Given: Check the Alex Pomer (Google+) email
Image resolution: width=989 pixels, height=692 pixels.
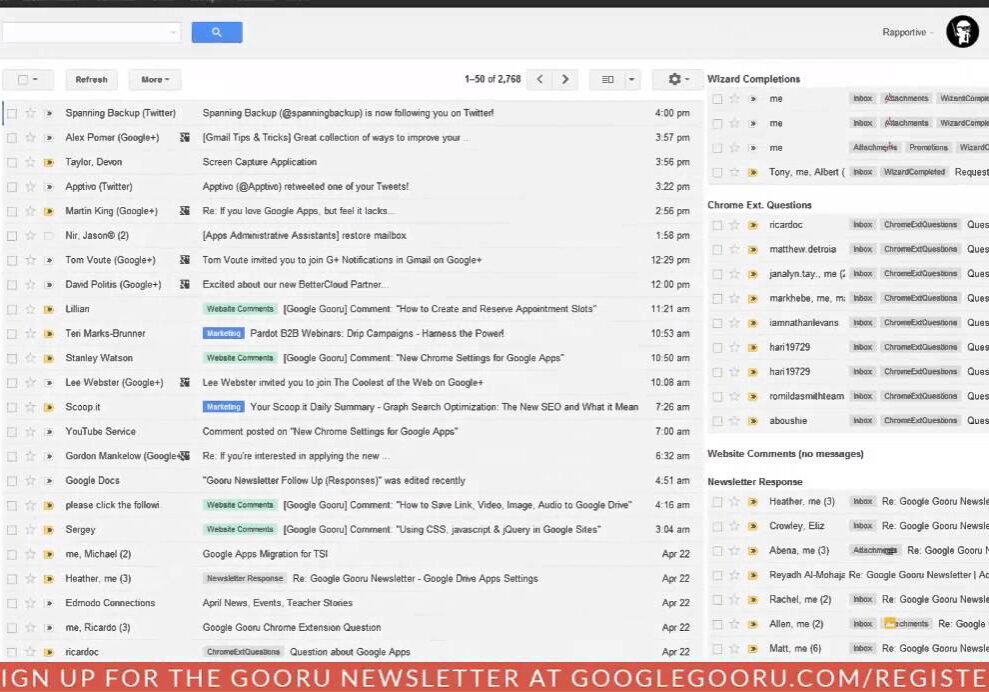Looking at the screenshot, I should click(12, 138).
